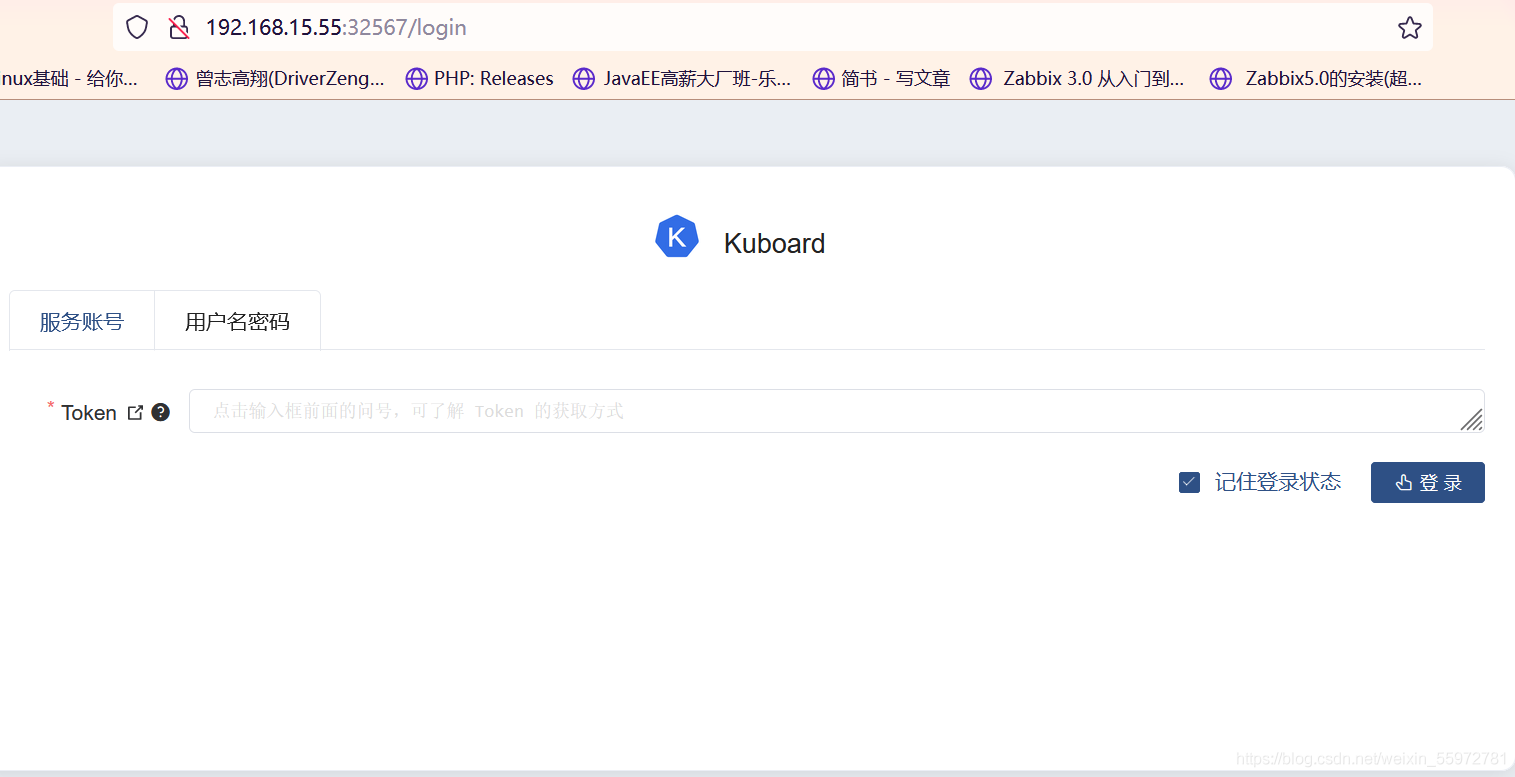Open the external link icon beside Token
This screenshot has height=777, width=1515.
pos(135,412)
